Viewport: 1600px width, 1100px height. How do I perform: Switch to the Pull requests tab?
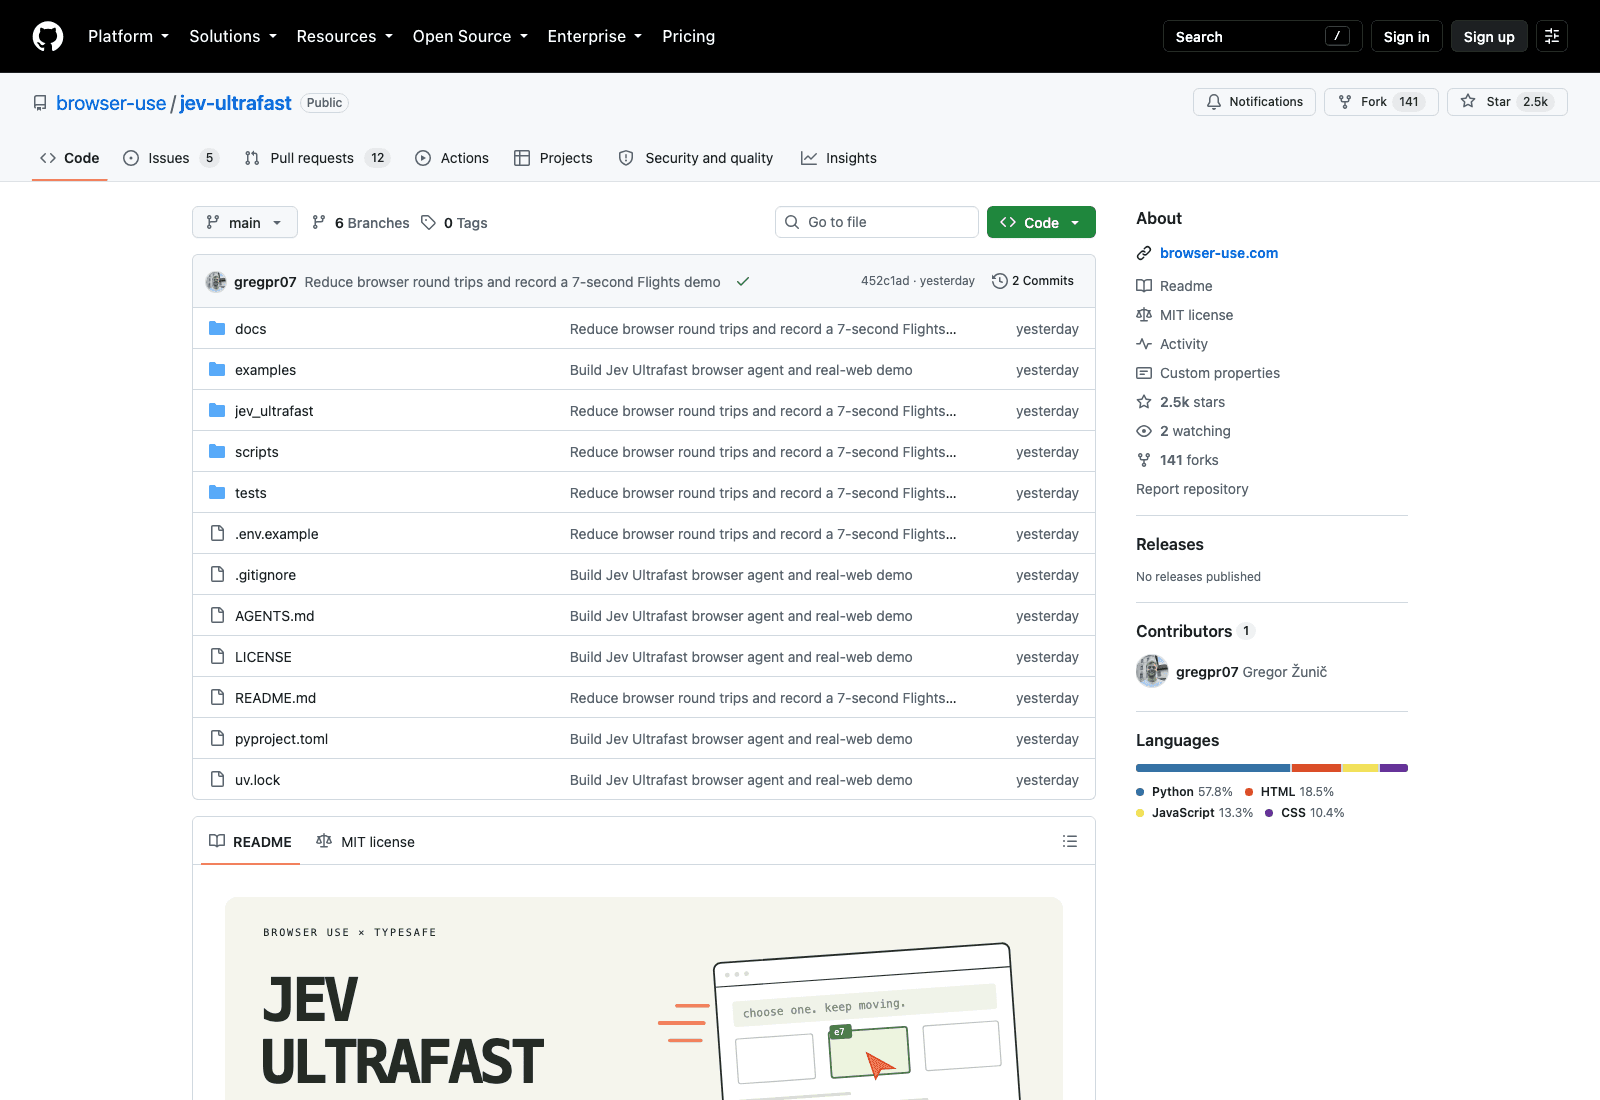coord(316,158)
